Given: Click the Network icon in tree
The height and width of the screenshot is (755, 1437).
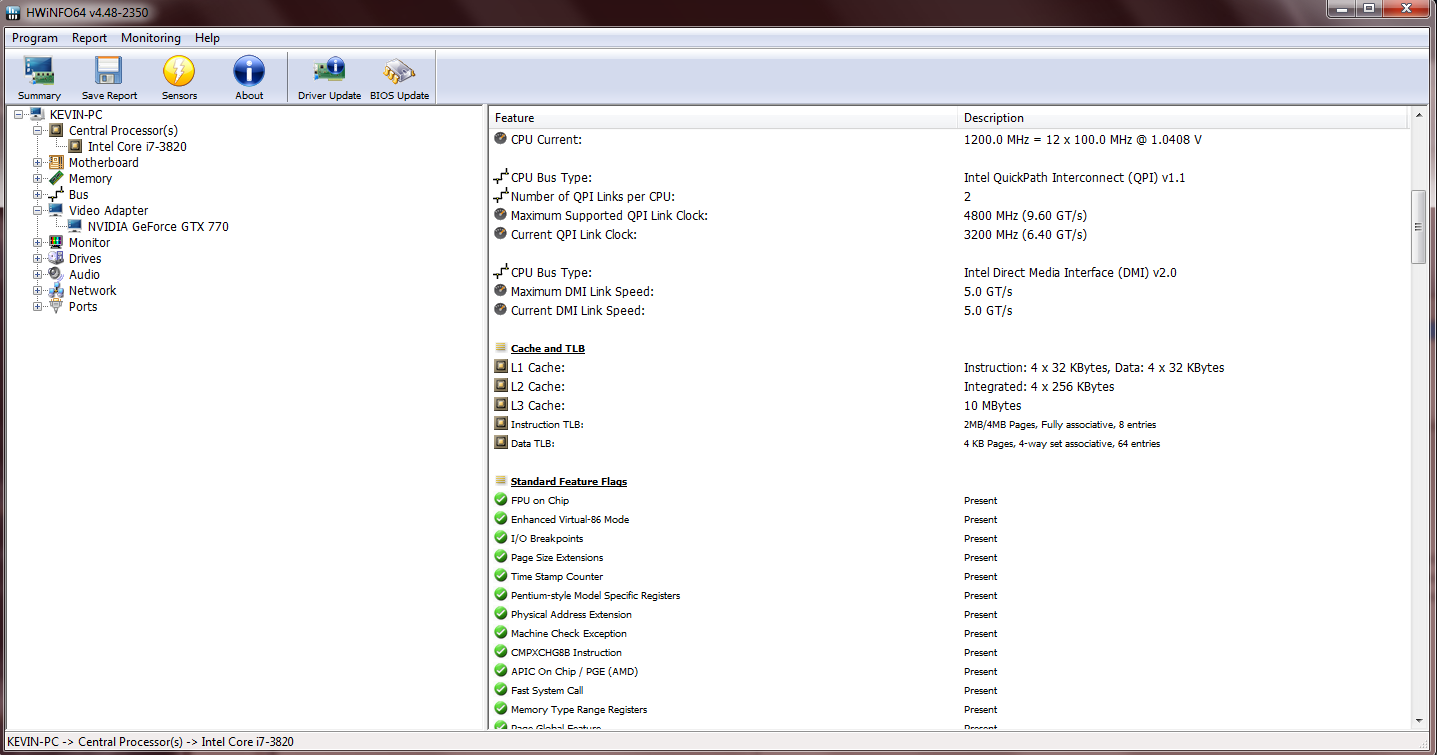Looking at the screenshot, I should click(x=56, y=291).
